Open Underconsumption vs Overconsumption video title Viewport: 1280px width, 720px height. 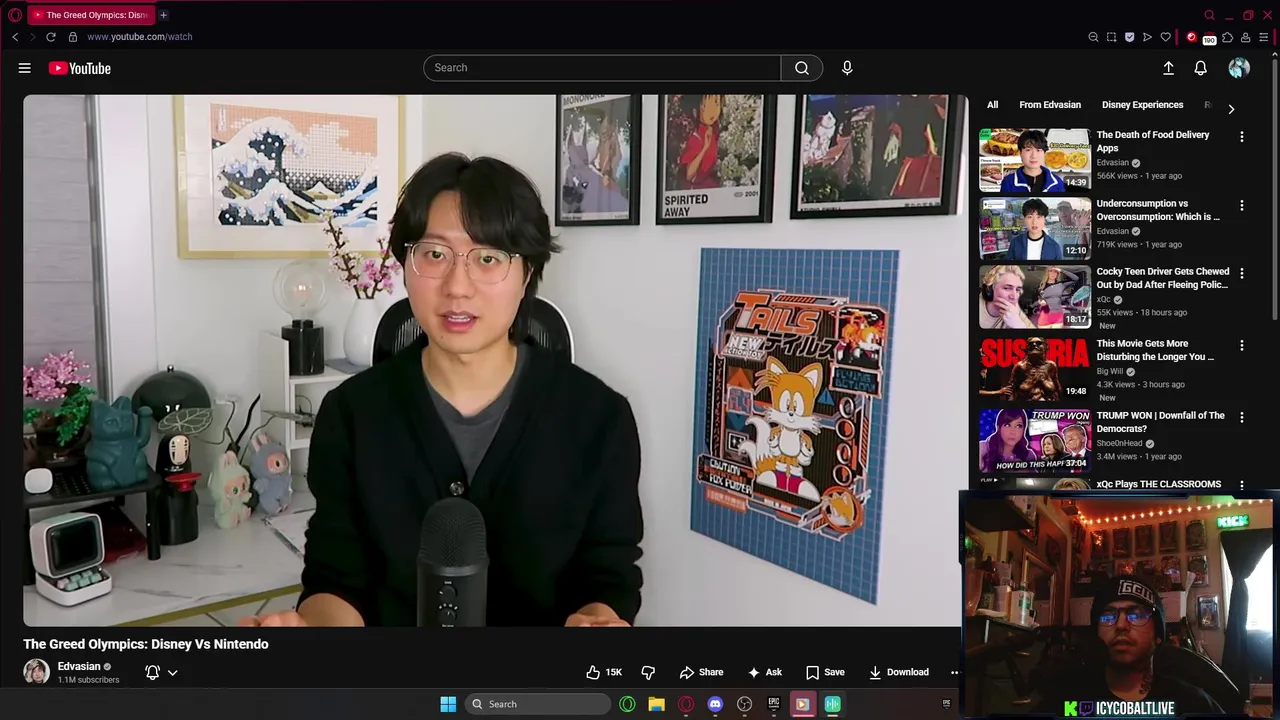tap(1158, 210)
